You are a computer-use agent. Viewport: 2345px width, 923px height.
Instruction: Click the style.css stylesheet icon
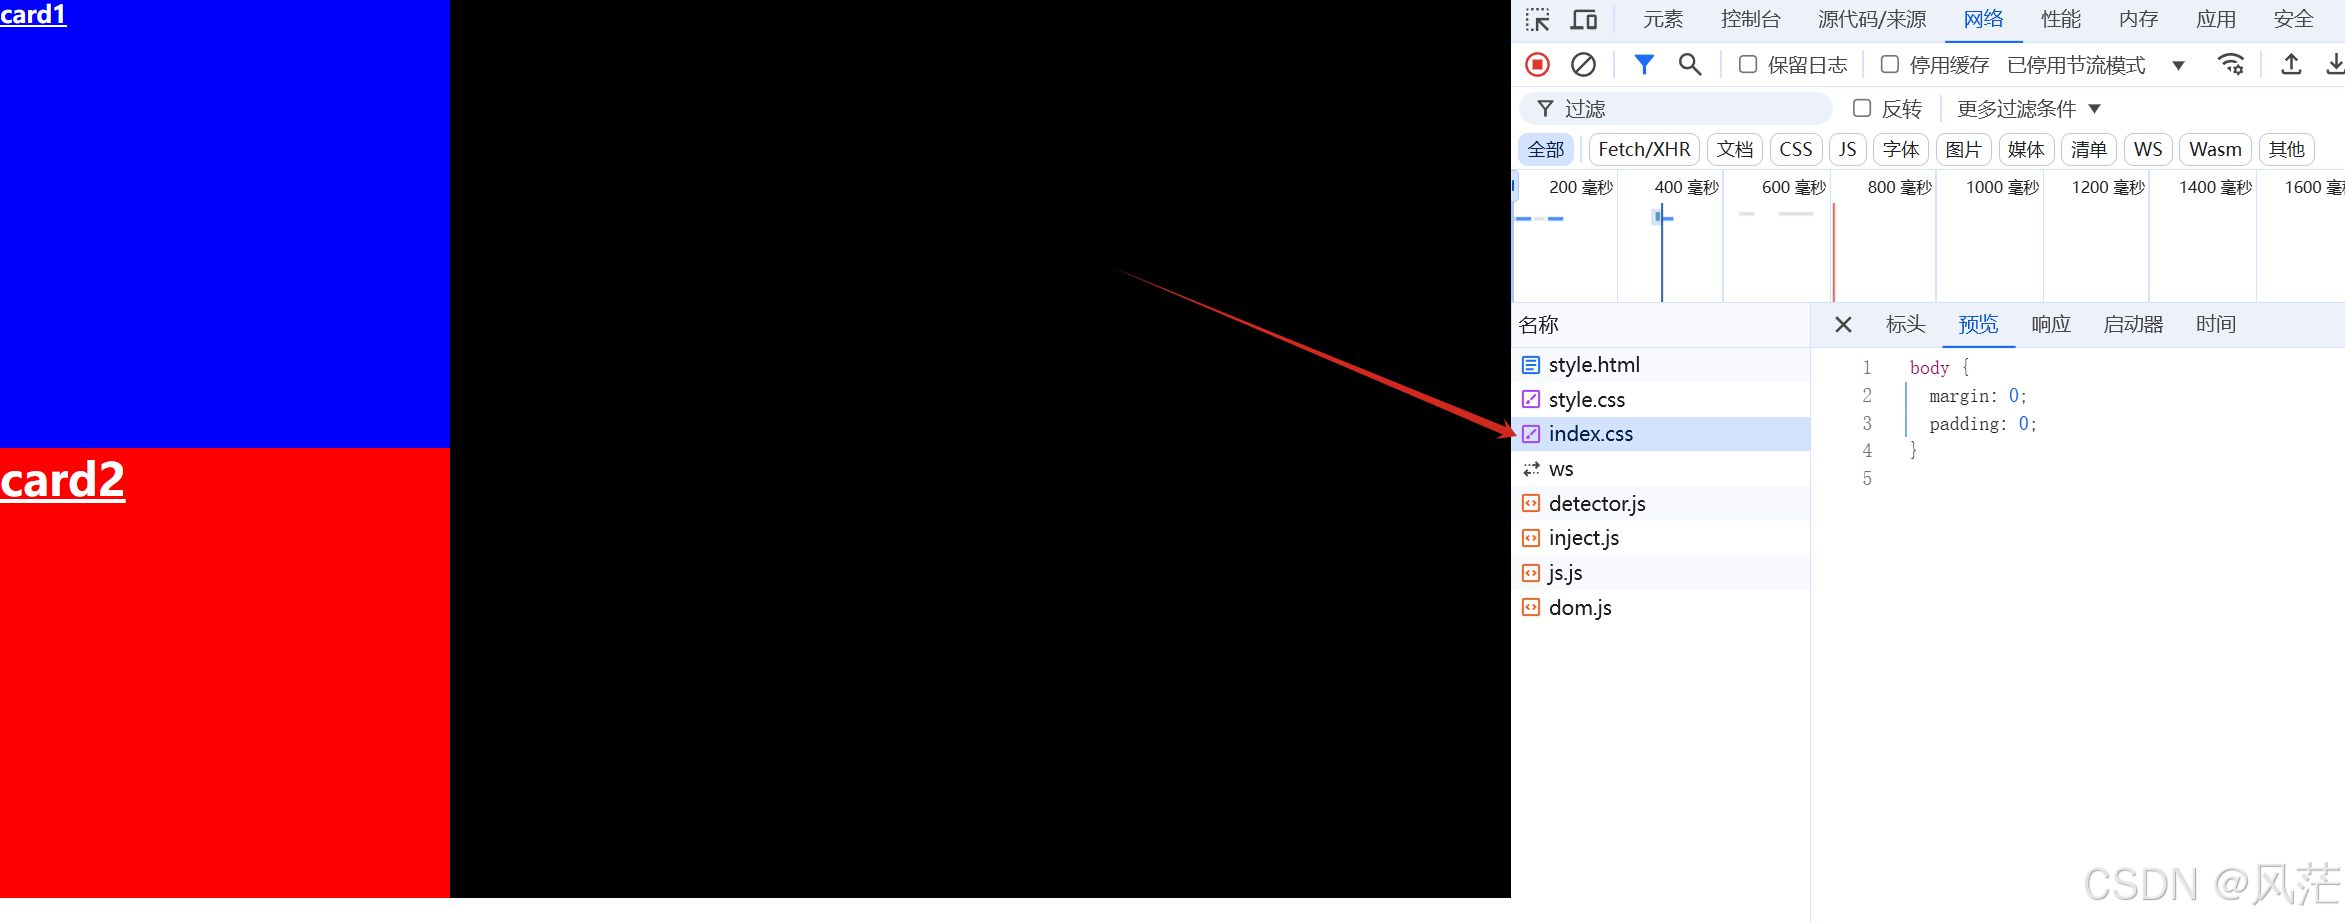(x=1531, y=399)
